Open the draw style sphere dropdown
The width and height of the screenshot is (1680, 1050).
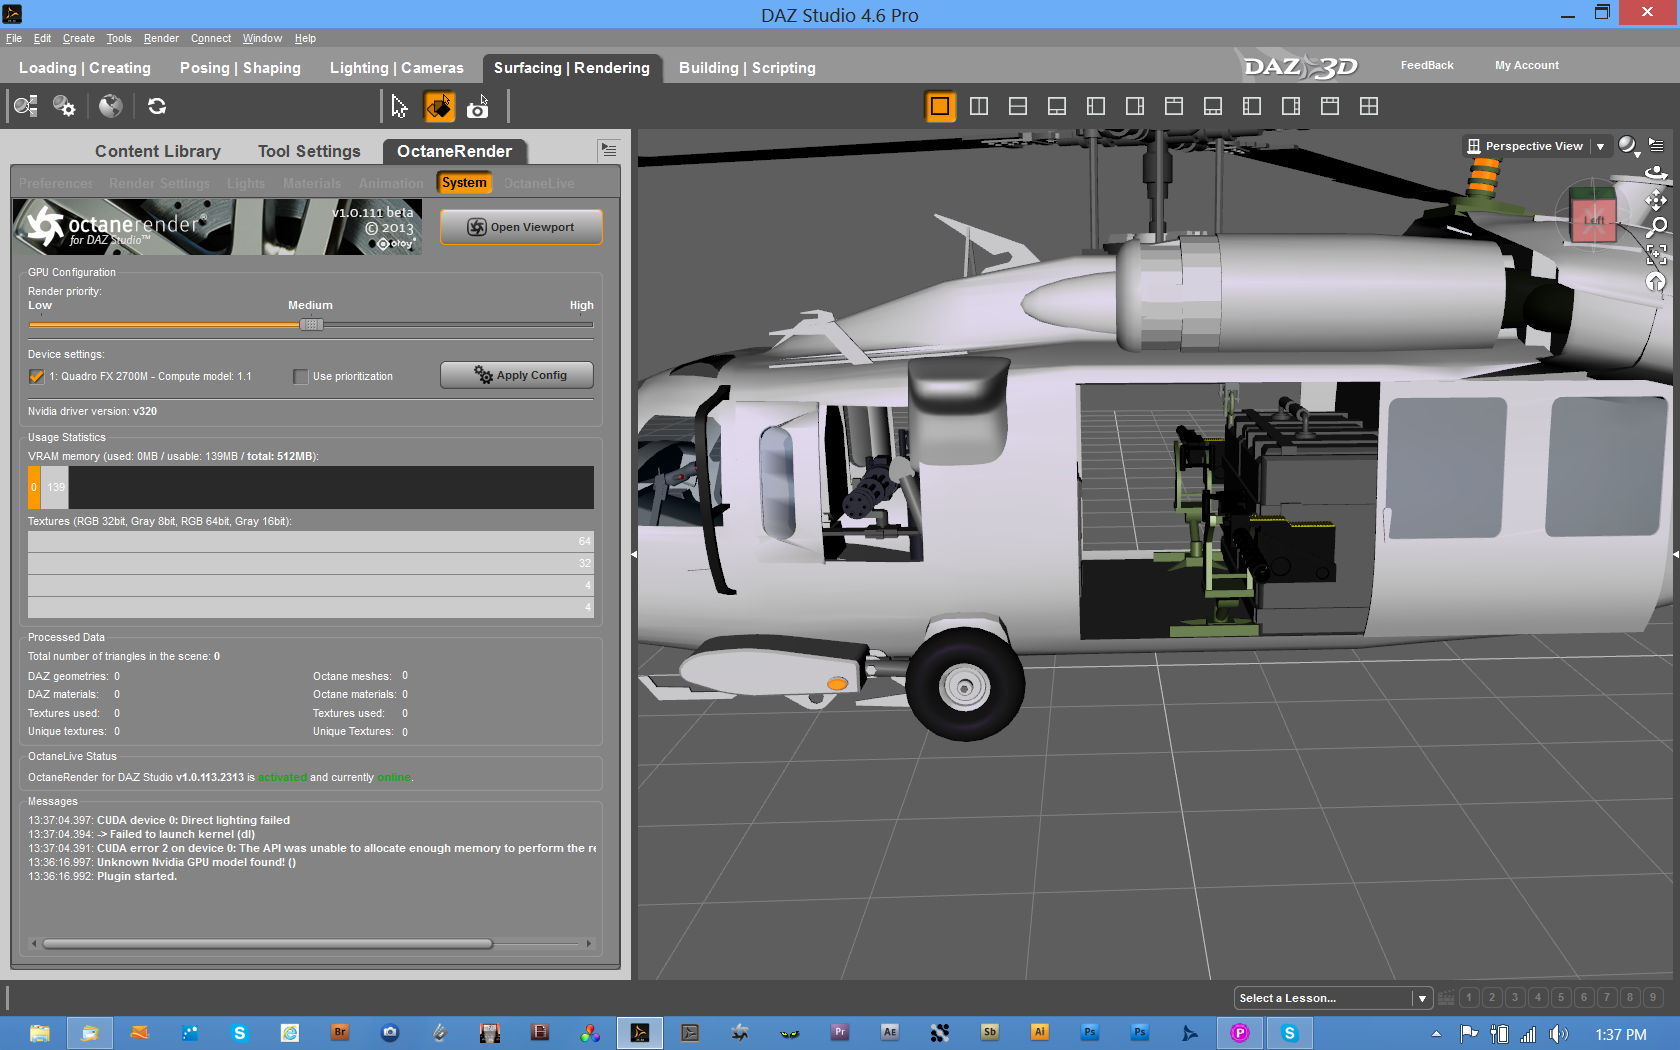pos(1629,146)
